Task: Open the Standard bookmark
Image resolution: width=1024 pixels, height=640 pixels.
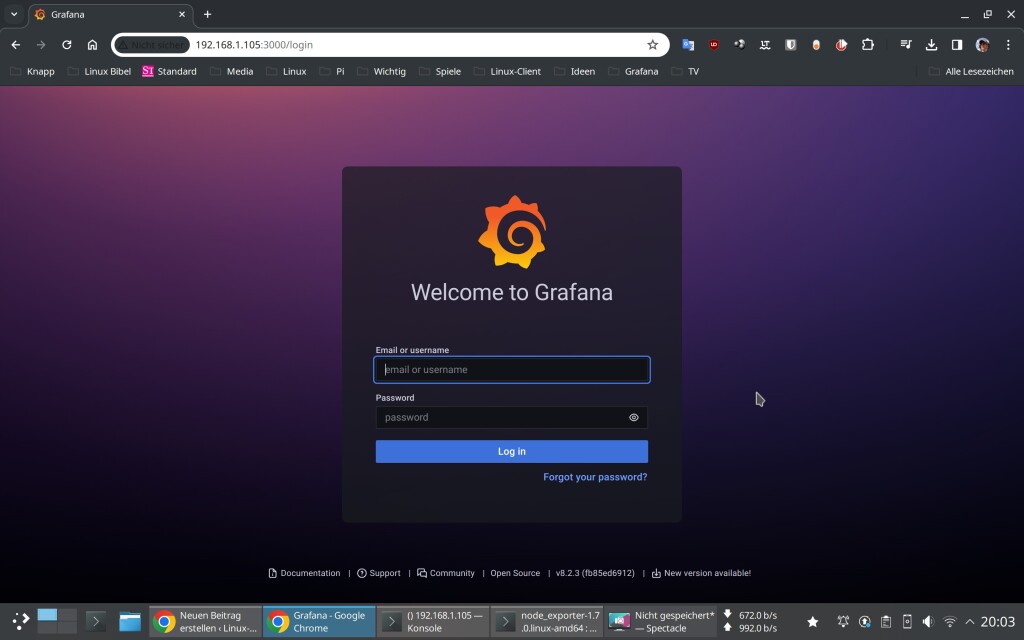Action: (x=169, y=71)
